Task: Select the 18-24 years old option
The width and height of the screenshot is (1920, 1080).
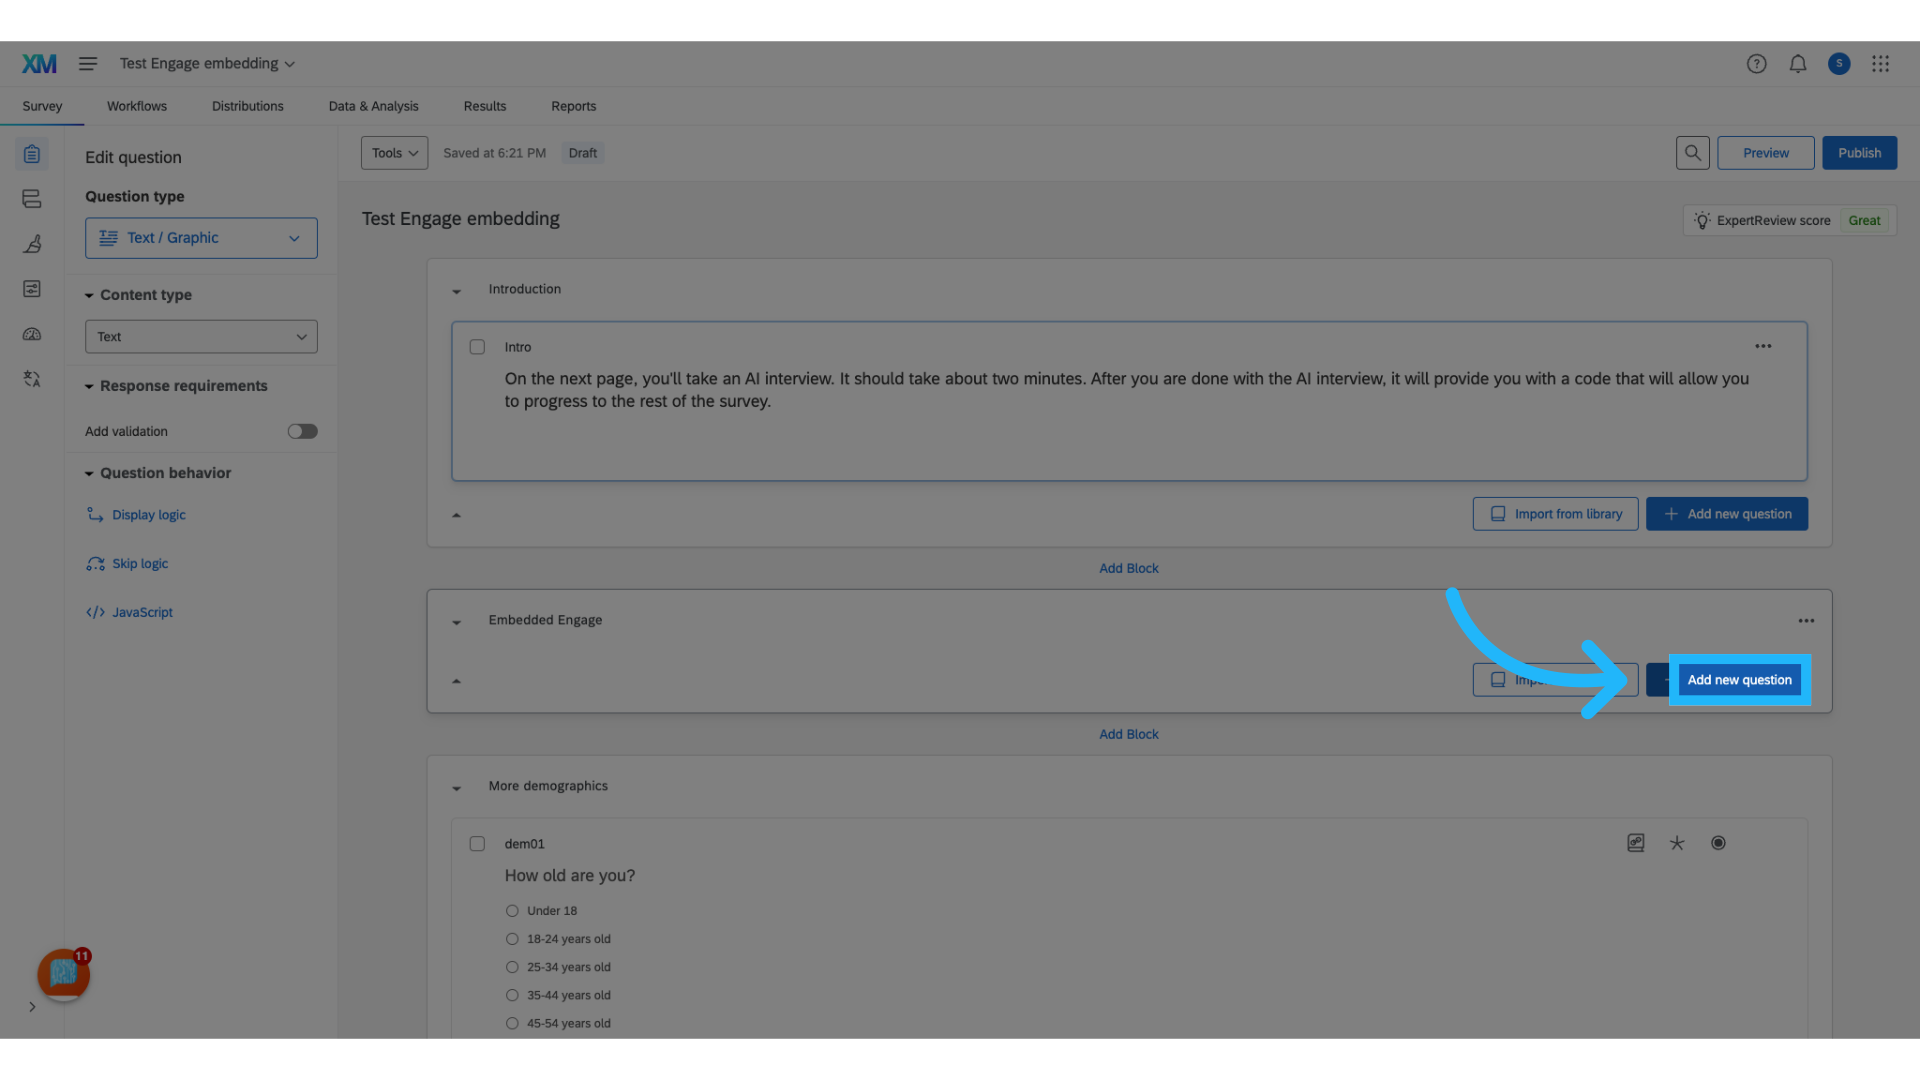Action: pyautogui.click(x=512, y=939)
